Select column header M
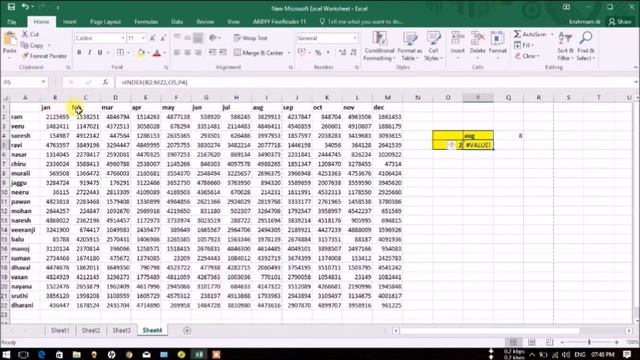Viewport: 640px width, 360px height. tap(387, 98)
